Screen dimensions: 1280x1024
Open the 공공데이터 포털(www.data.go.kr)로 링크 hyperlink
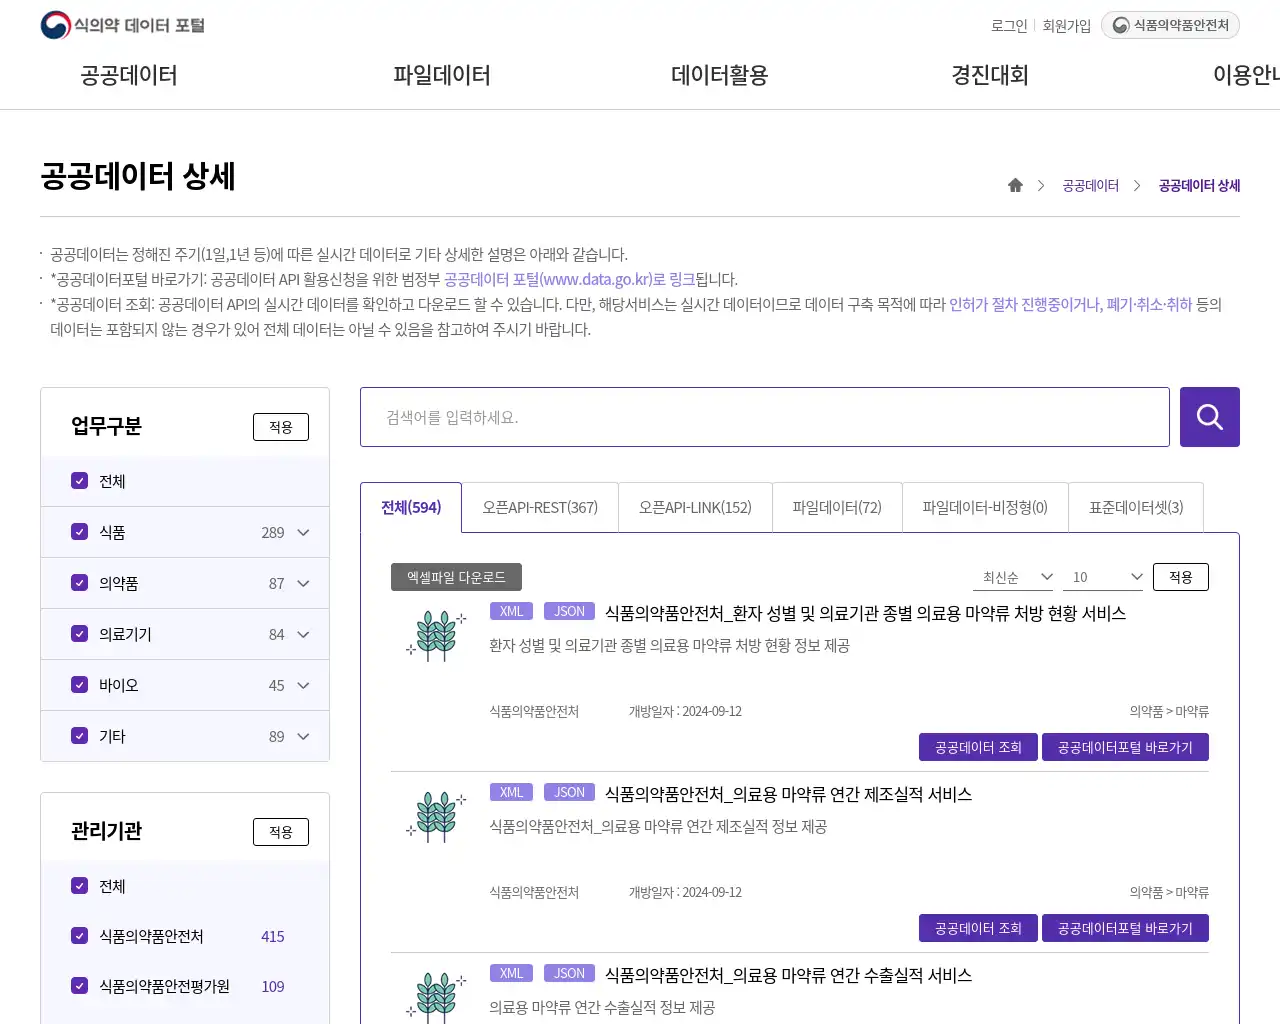pos(569,279)
